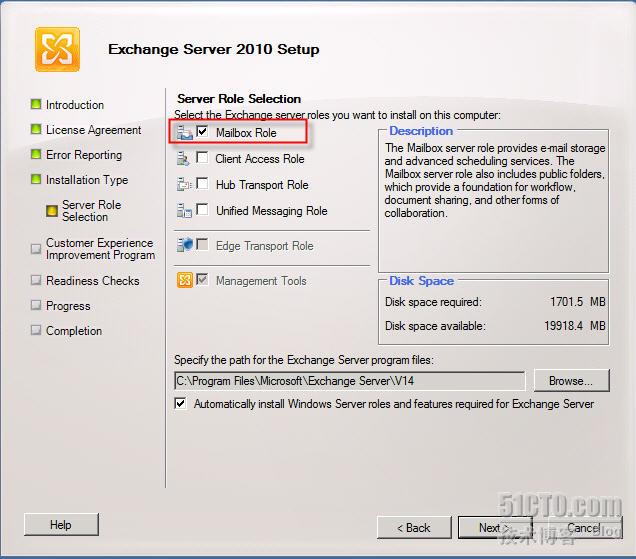
Task: Select the Server Role Selection step
Action: (x=91, y=211)
